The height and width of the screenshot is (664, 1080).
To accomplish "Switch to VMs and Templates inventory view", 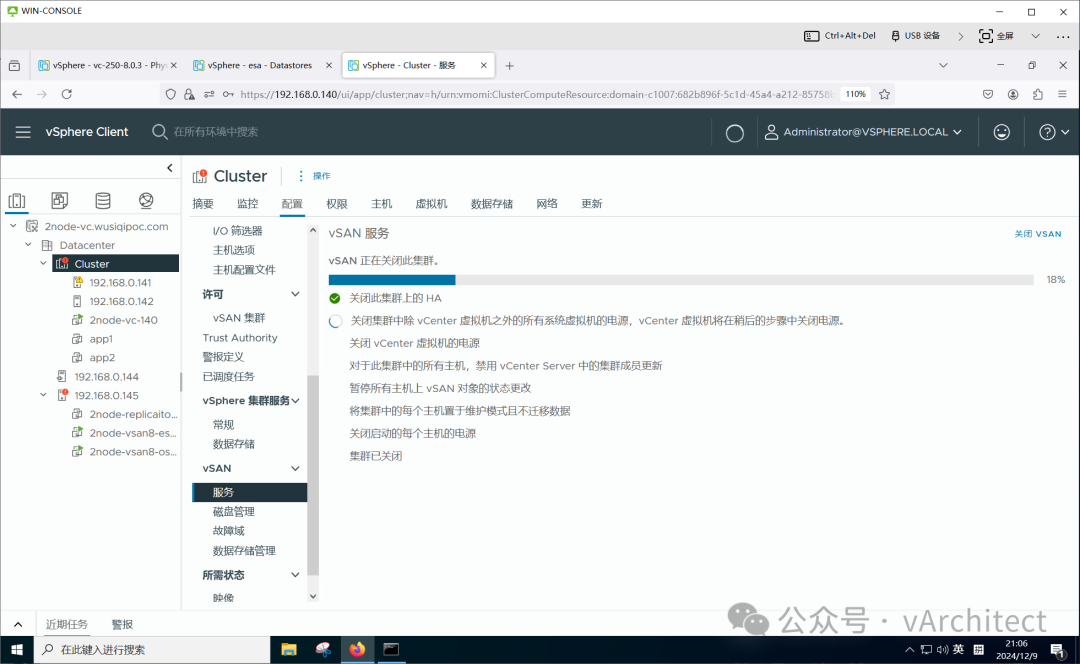I will [x=60, y=200].
